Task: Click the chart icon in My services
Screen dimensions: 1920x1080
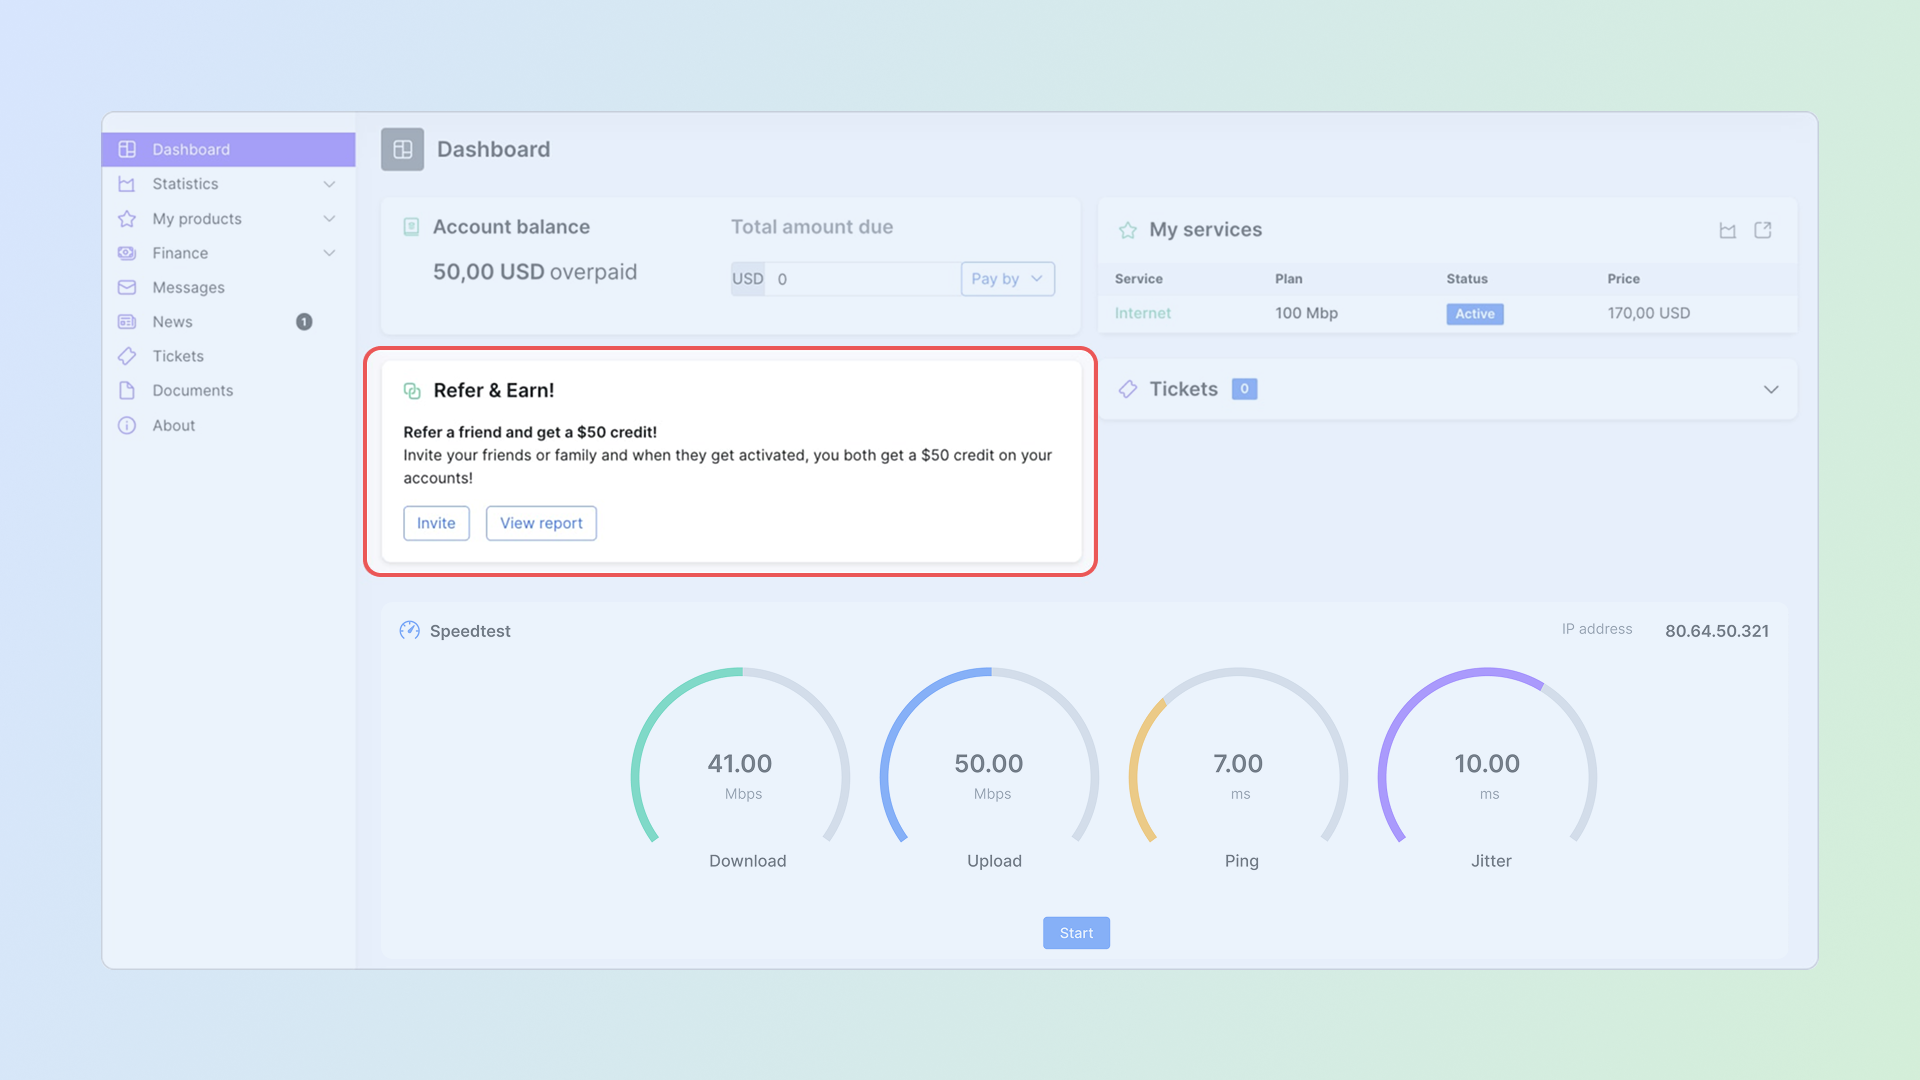Action: click(1727, 231)
